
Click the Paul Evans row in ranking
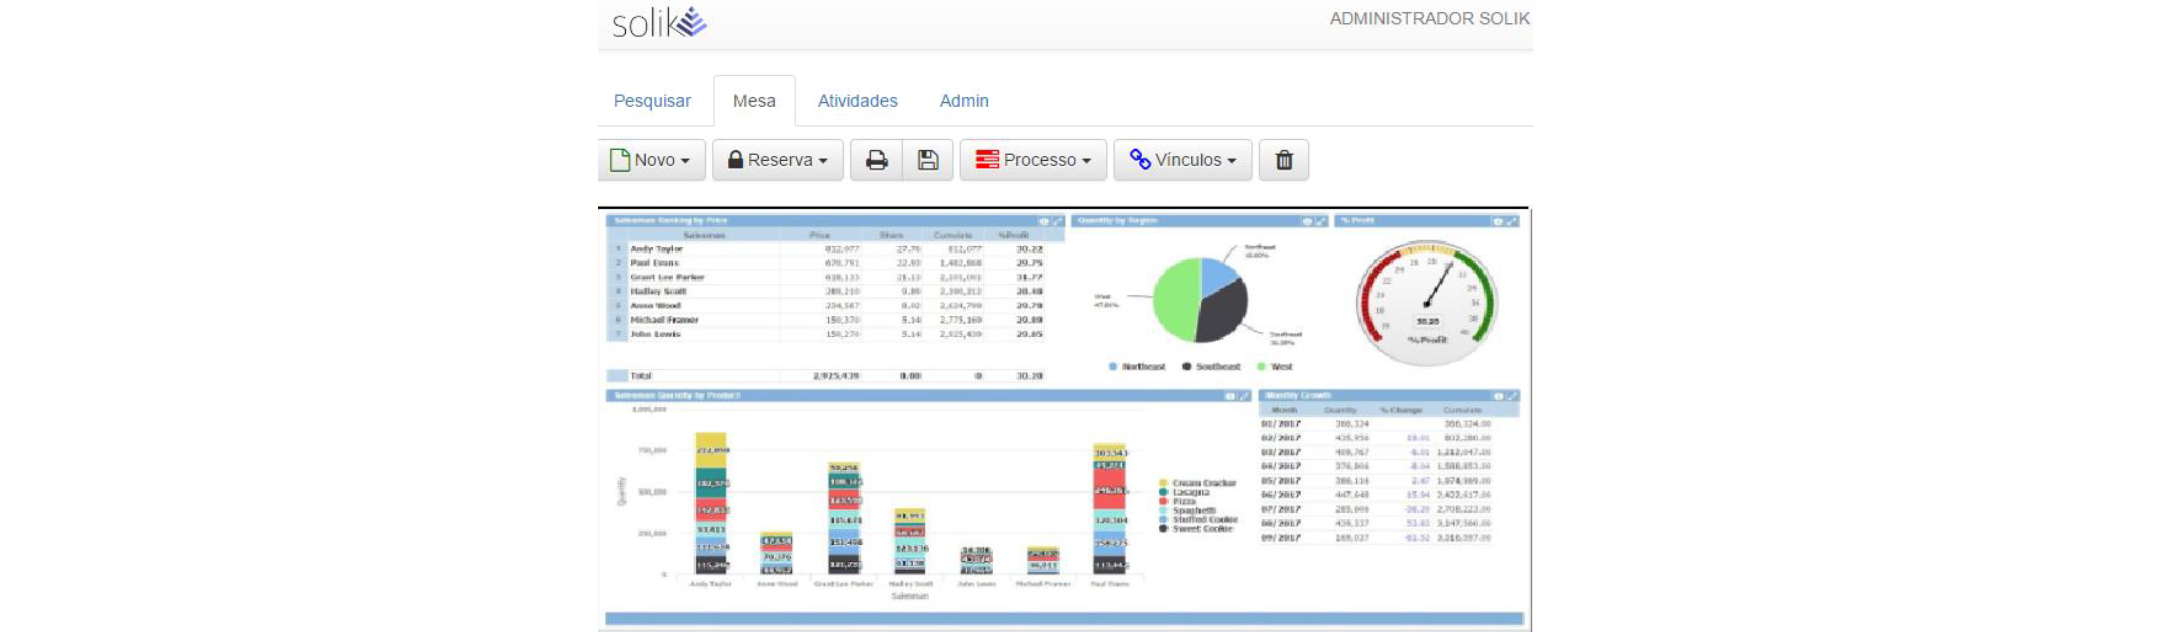click(x=828, y=263)
